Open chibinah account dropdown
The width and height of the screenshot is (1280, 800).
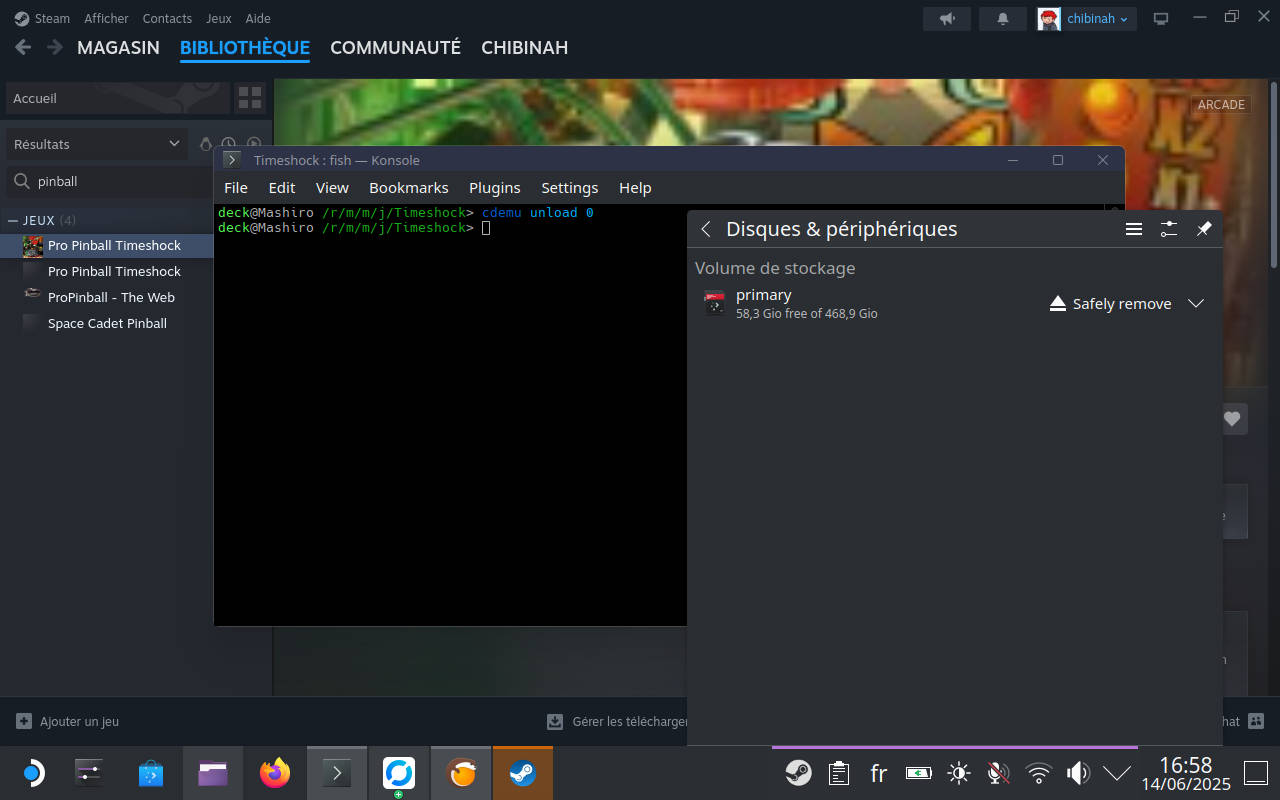pos(1087,18)
